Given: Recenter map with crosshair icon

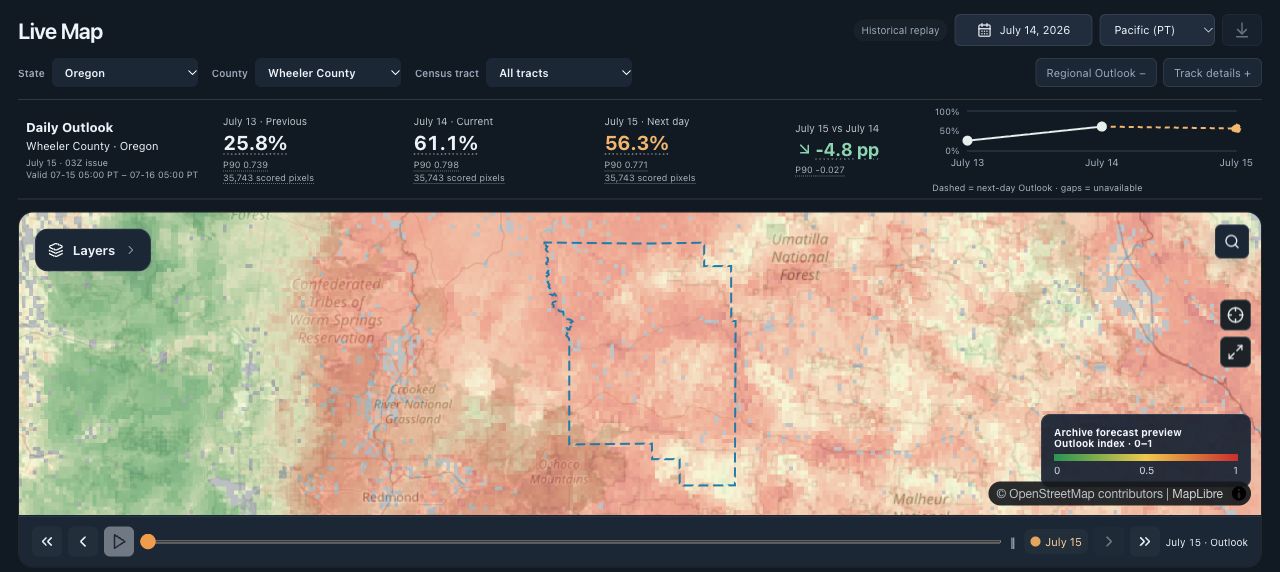Looking at the screenshot, I should point(1235,315).
